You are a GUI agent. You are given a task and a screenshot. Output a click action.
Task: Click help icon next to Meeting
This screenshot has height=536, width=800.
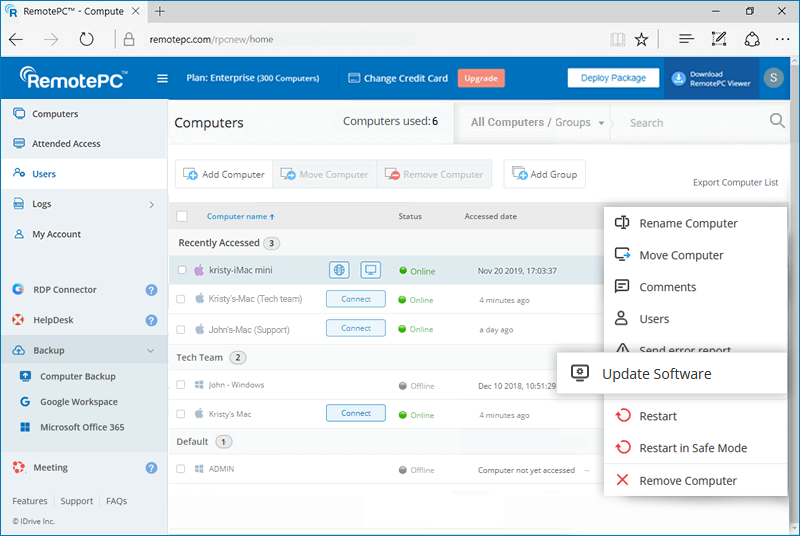151,467
